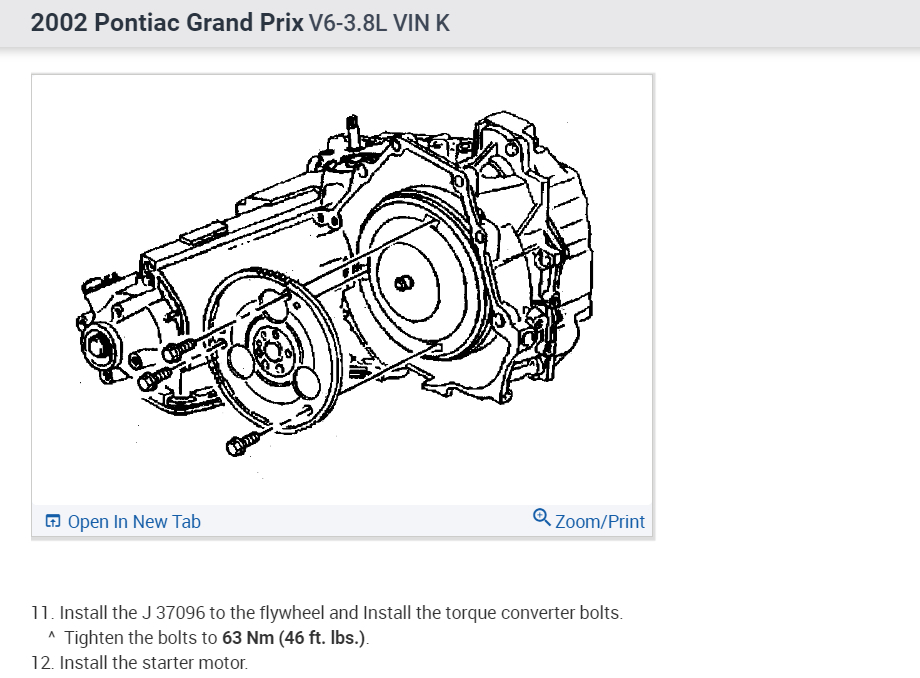Click the V6-3.8L VIN K engine text

pyautogui.click(x=379, y=23)
